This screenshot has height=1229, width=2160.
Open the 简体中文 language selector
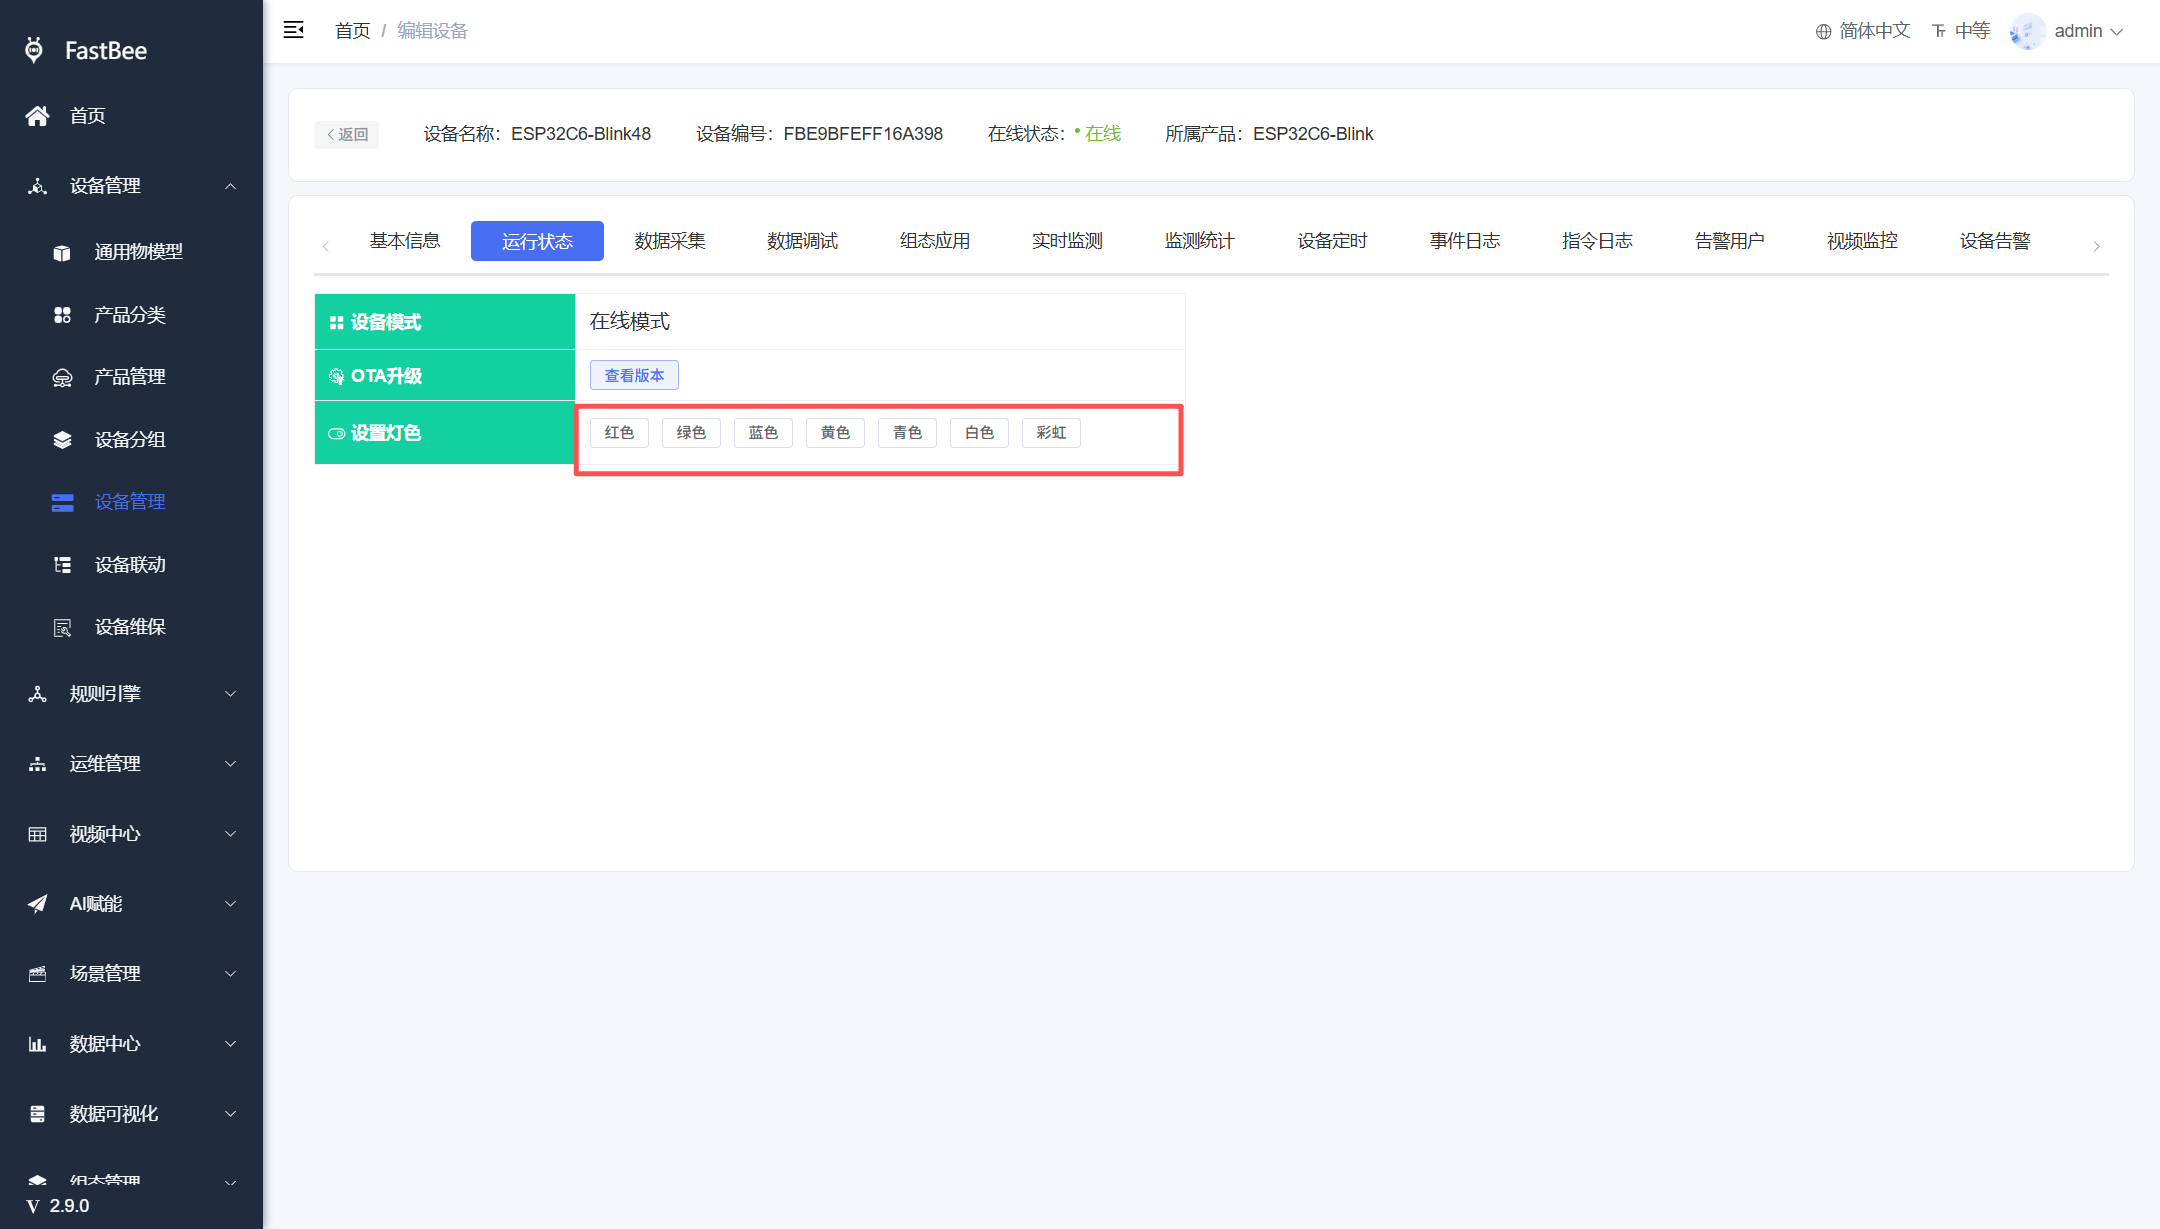pos(1863,31)
